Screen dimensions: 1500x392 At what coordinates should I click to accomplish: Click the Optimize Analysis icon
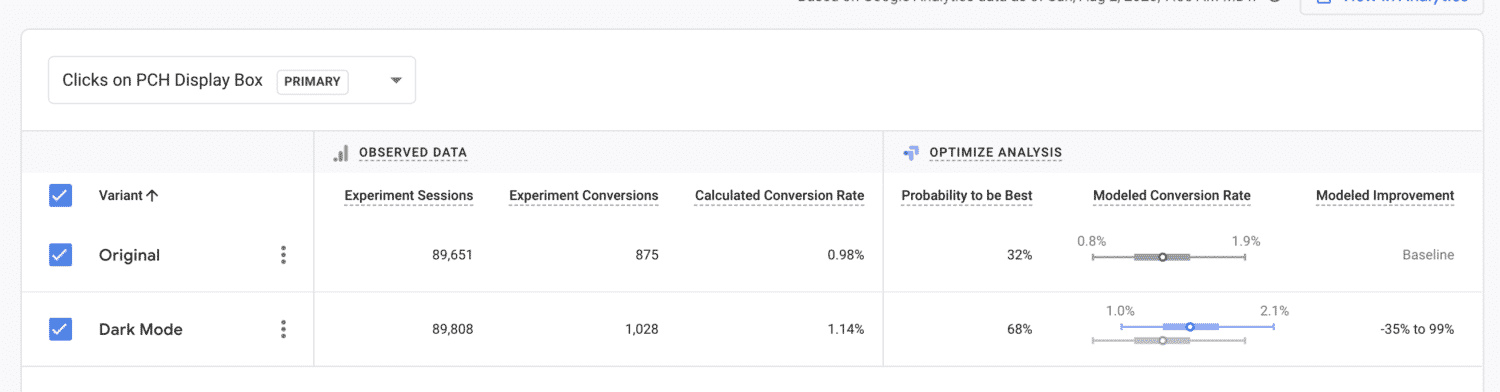911,153
